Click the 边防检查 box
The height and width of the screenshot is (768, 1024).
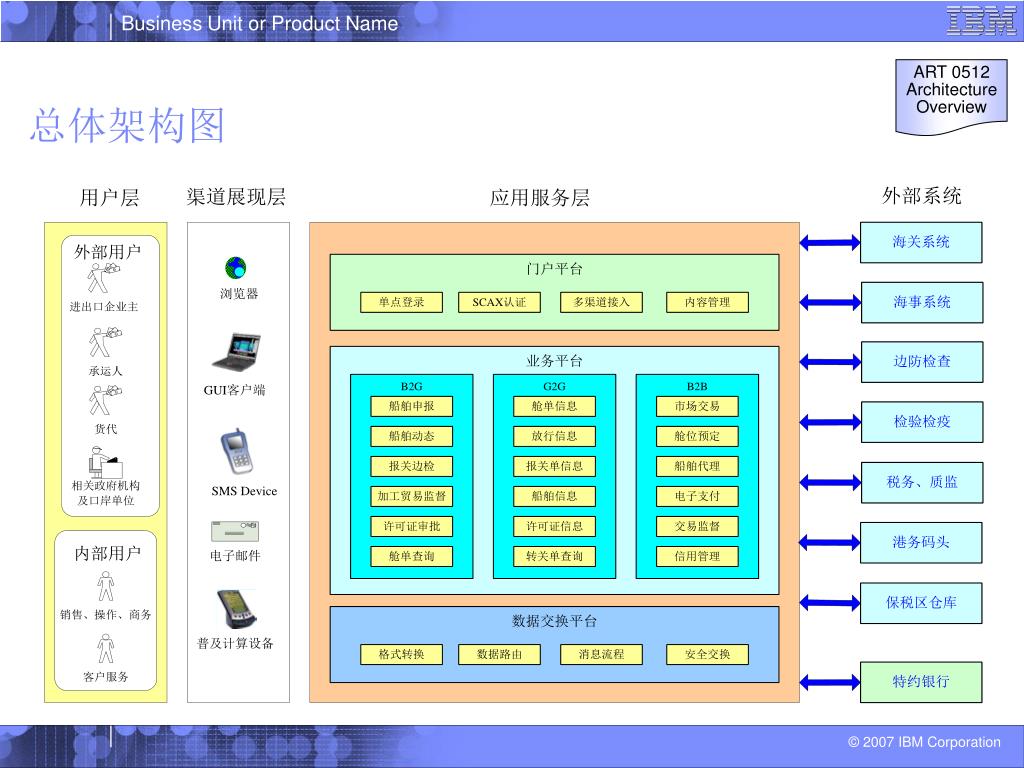(x=922, y=362)
